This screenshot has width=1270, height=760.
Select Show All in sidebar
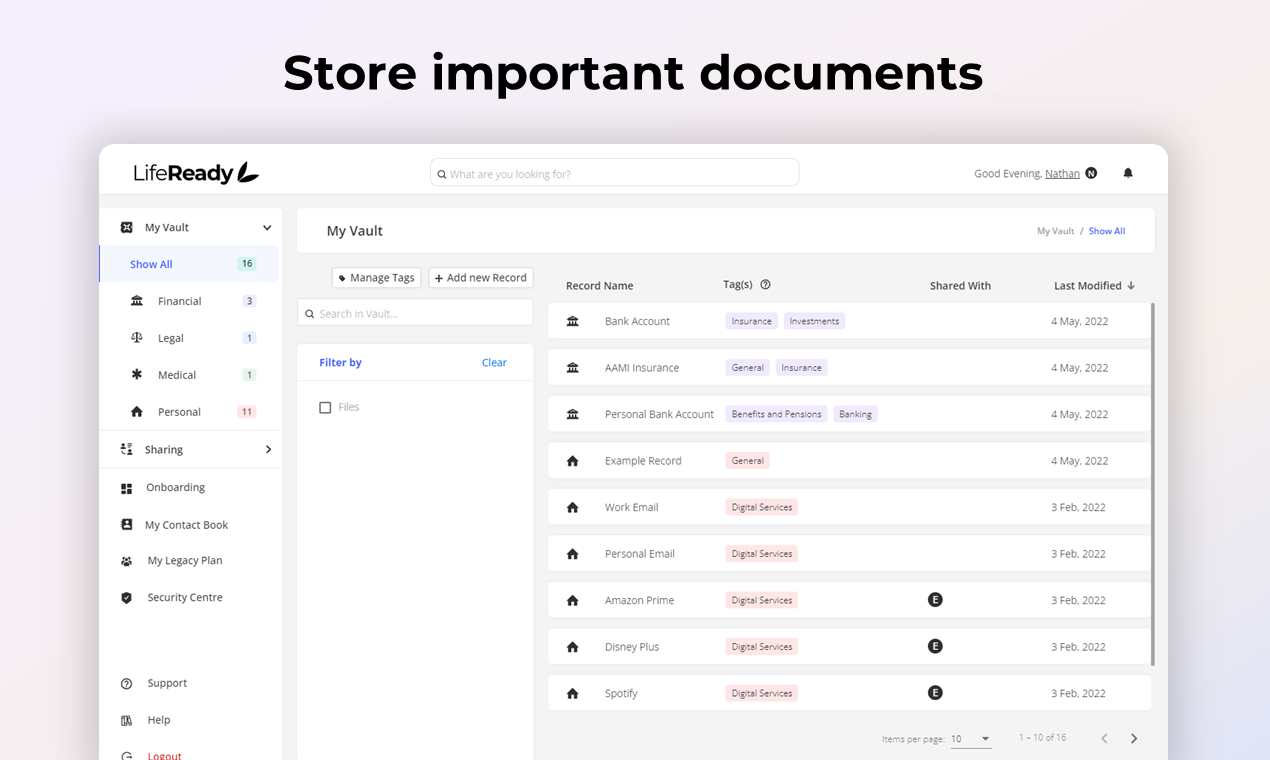pos(189,264)
